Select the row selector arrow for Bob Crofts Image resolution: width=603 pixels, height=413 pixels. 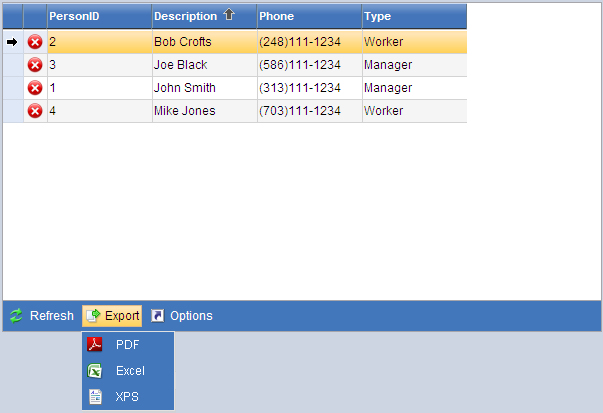point(12,42)
